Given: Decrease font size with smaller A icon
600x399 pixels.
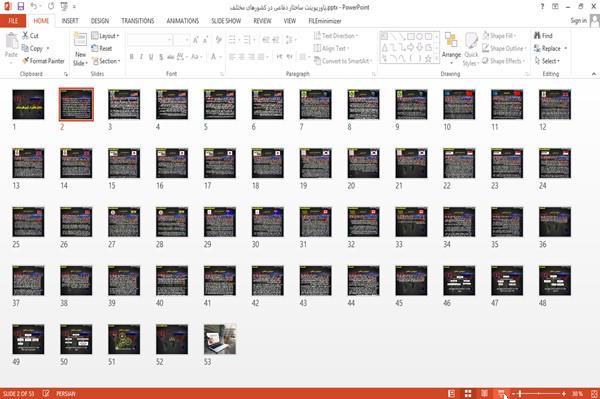Looking at the screenshot, I should tap(206, 40).
